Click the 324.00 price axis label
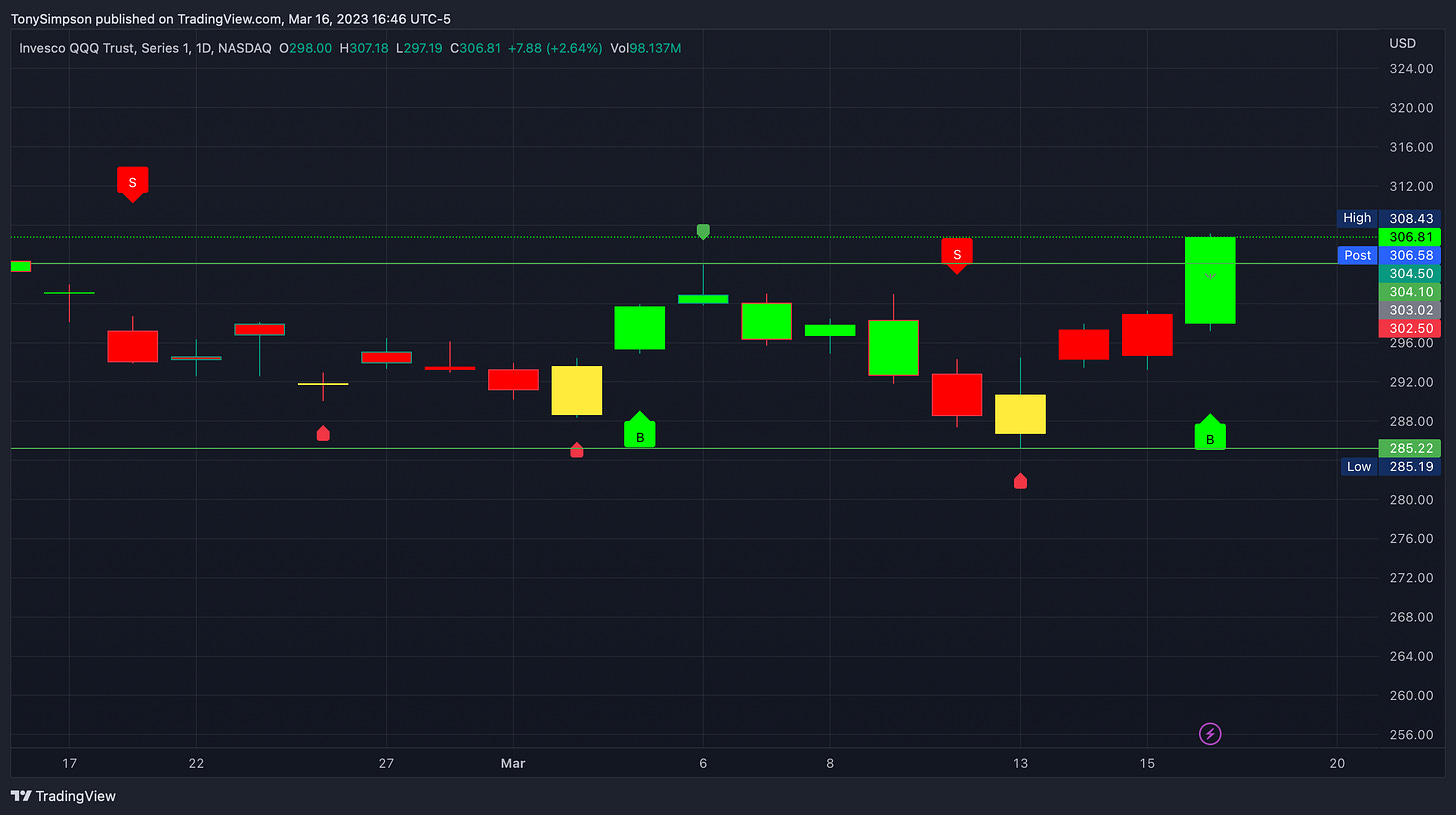The width and height of the screenshot is (1456, 815). pos(1410,69)
